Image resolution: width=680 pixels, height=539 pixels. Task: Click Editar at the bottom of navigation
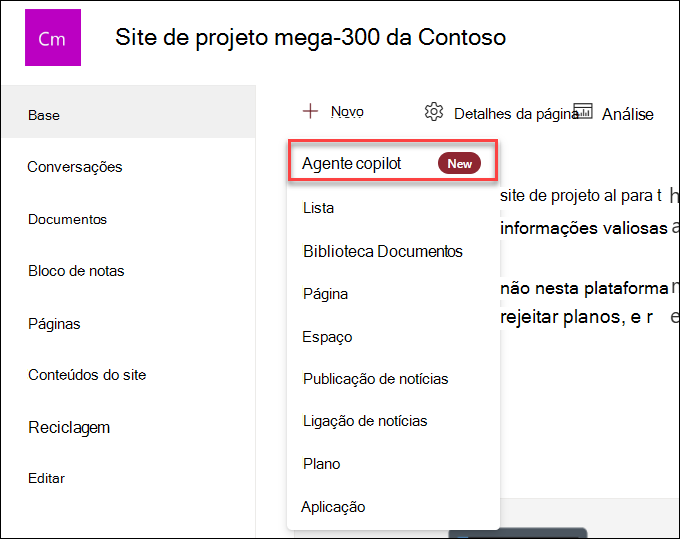tap(46, 478)
